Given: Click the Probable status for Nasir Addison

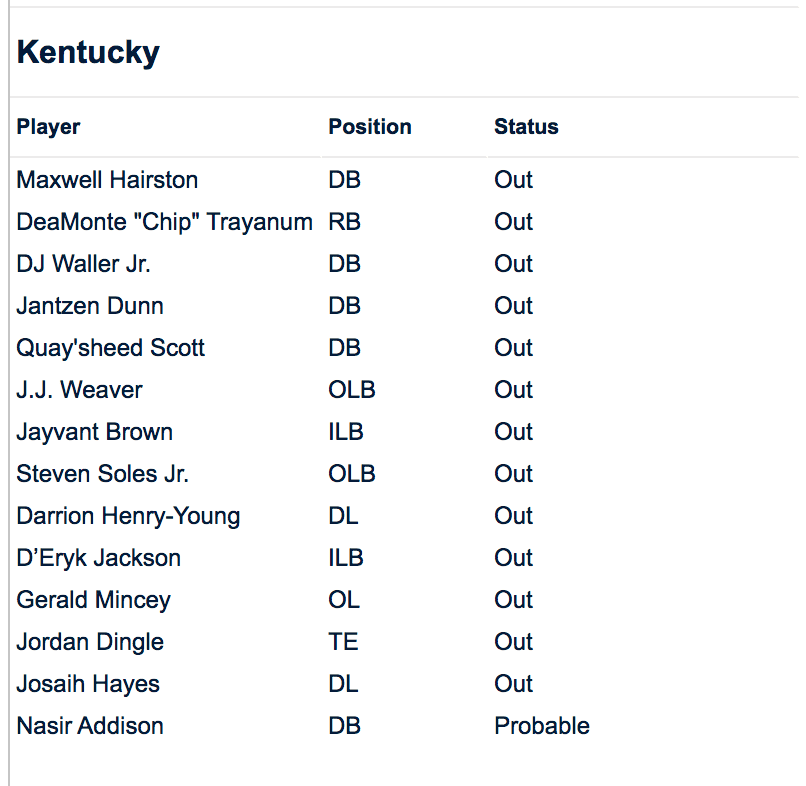Looking at the screenshot, I should click(x=541, y=726).
